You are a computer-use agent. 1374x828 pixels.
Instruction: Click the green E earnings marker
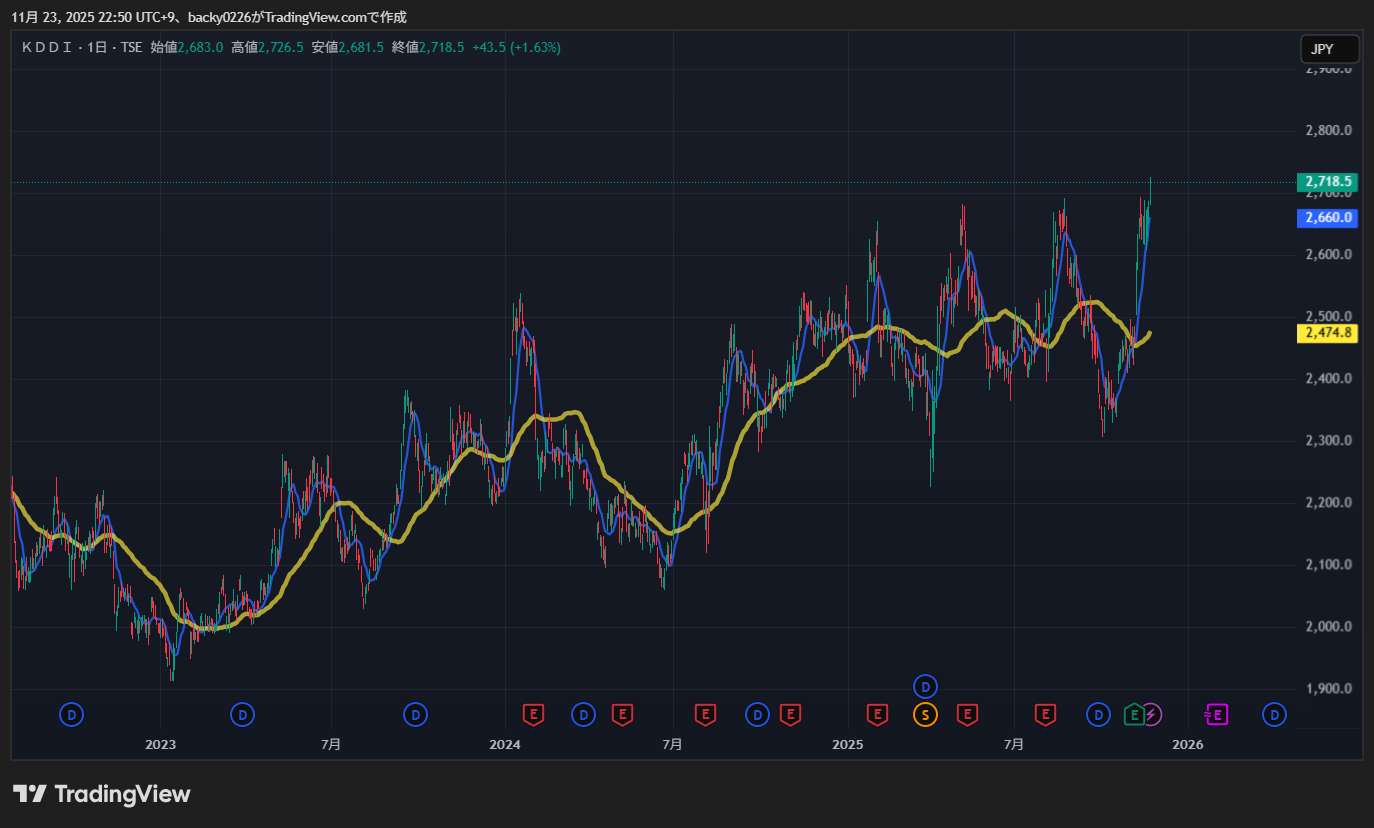[1134, 714]
